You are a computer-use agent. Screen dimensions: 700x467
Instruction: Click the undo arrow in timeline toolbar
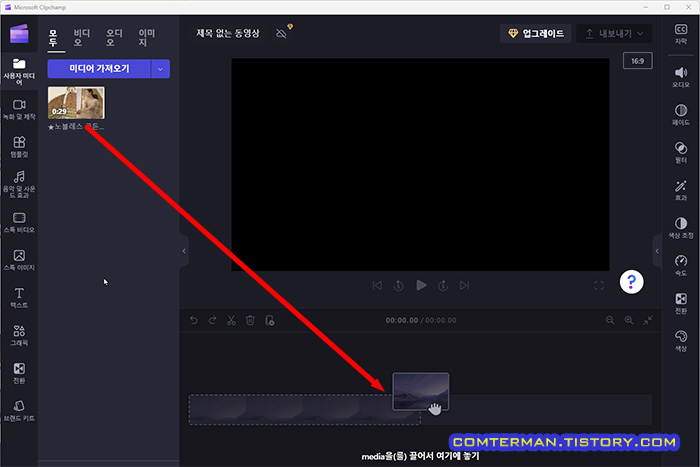pyautogui.click(x=194, y=320)
